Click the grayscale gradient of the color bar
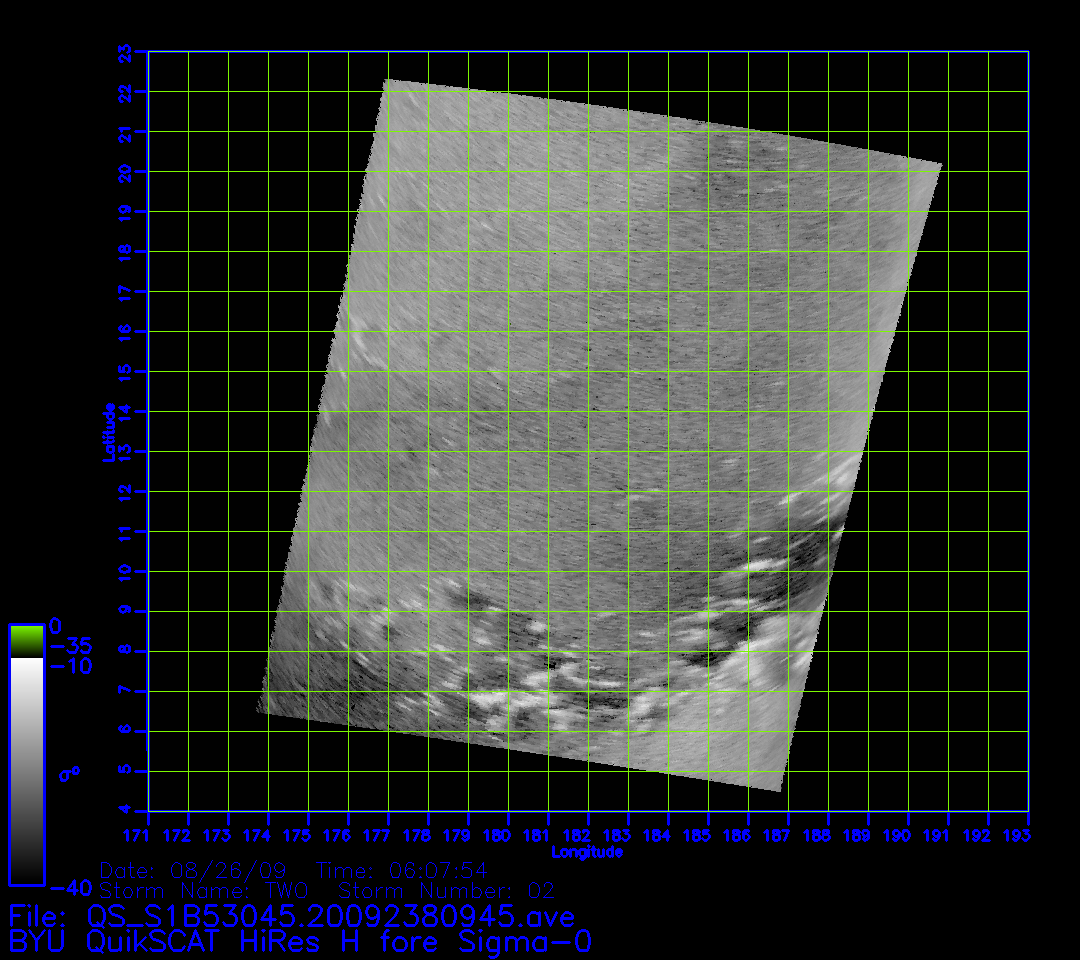The height and width of the screenshot is (960, 1080). 26,770
